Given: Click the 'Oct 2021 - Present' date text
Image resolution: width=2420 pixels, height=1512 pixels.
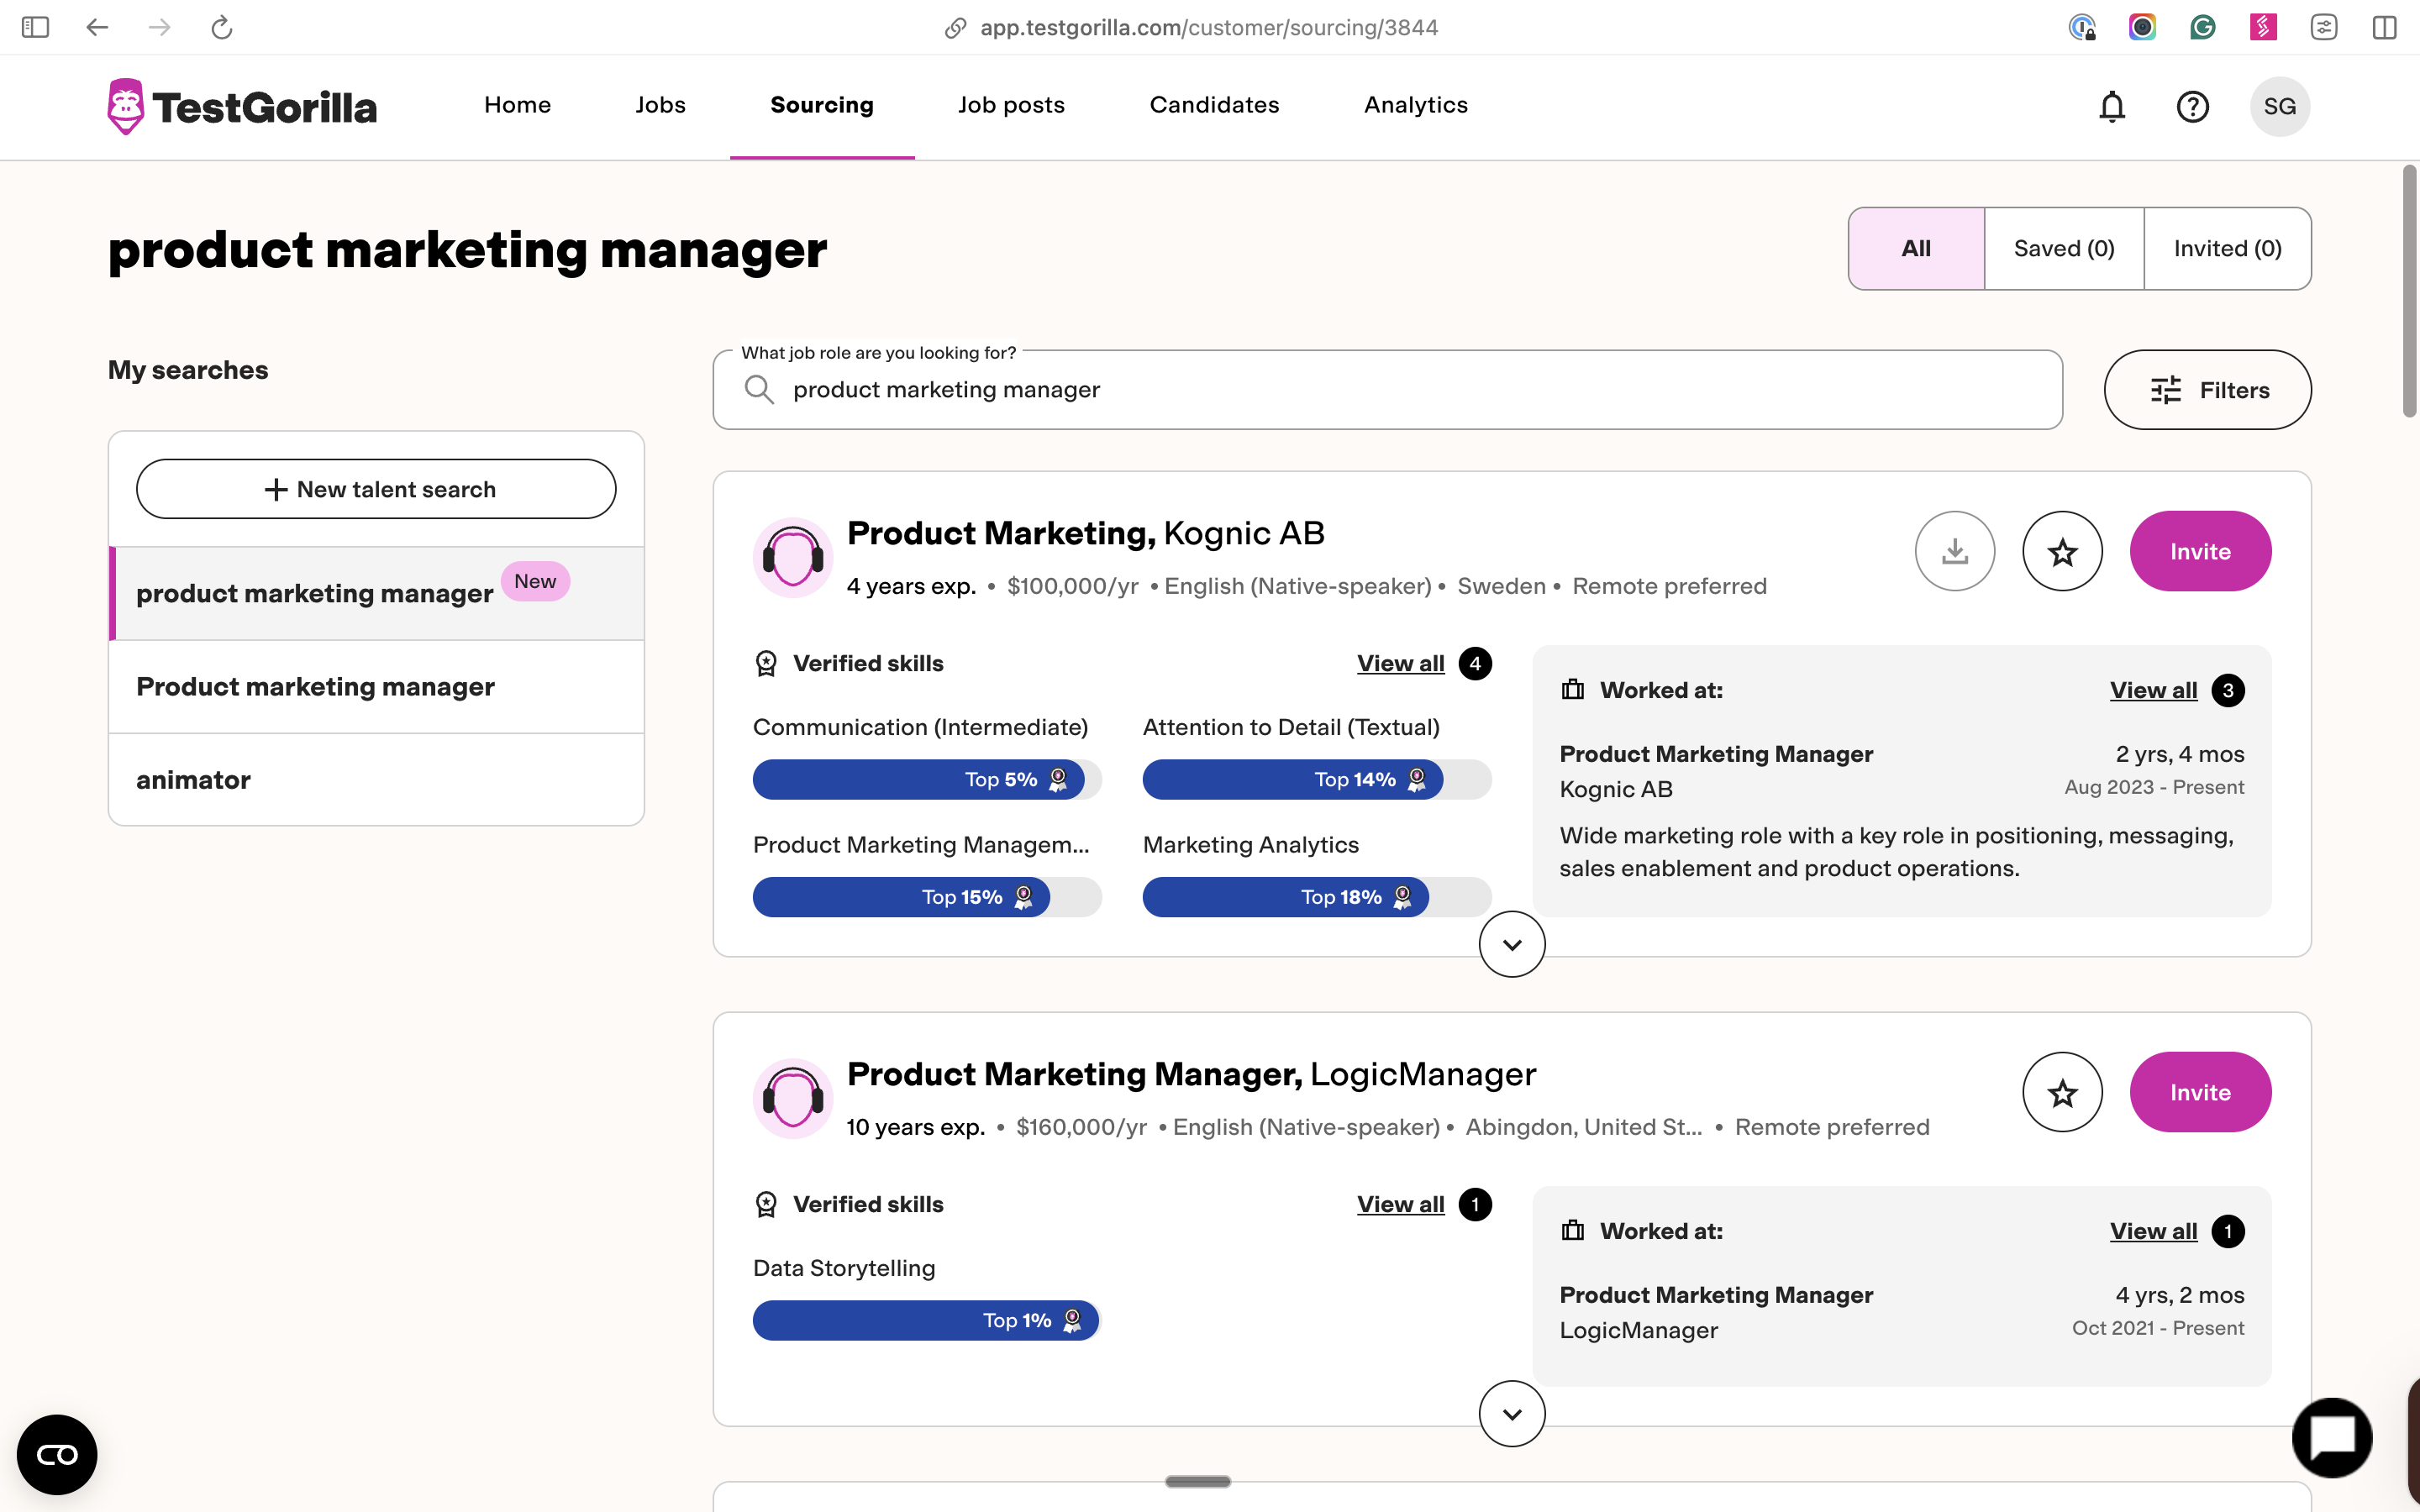Looking at the screenshot, I should (2158, 1328).
